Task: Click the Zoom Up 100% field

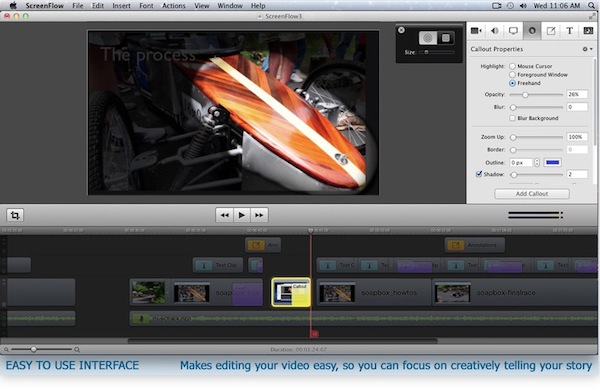Action: click(577, 137)
